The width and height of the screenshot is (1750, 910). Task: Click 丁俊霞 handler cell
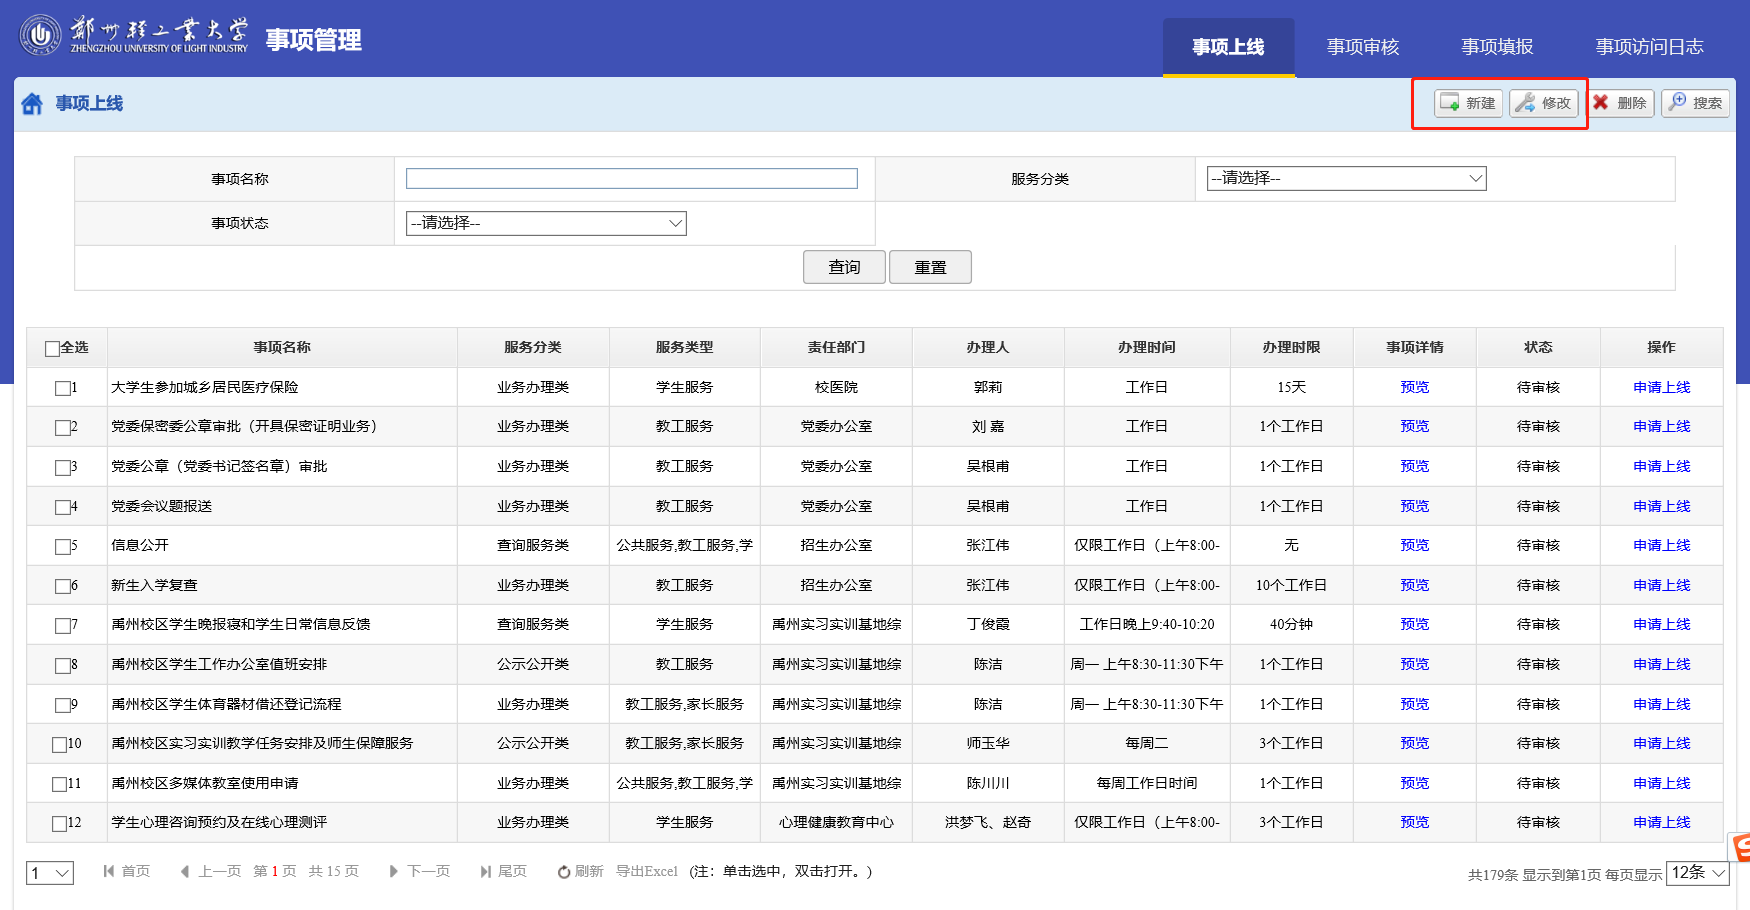(988, 624)
